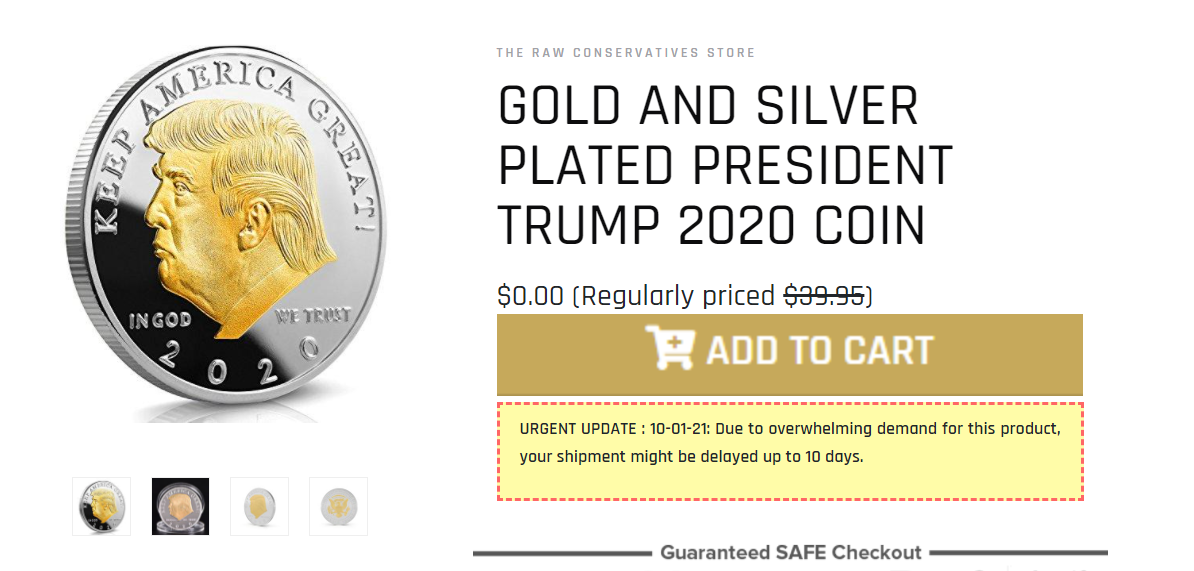Open The Raw Conservatives Store link

coord(625,53)
